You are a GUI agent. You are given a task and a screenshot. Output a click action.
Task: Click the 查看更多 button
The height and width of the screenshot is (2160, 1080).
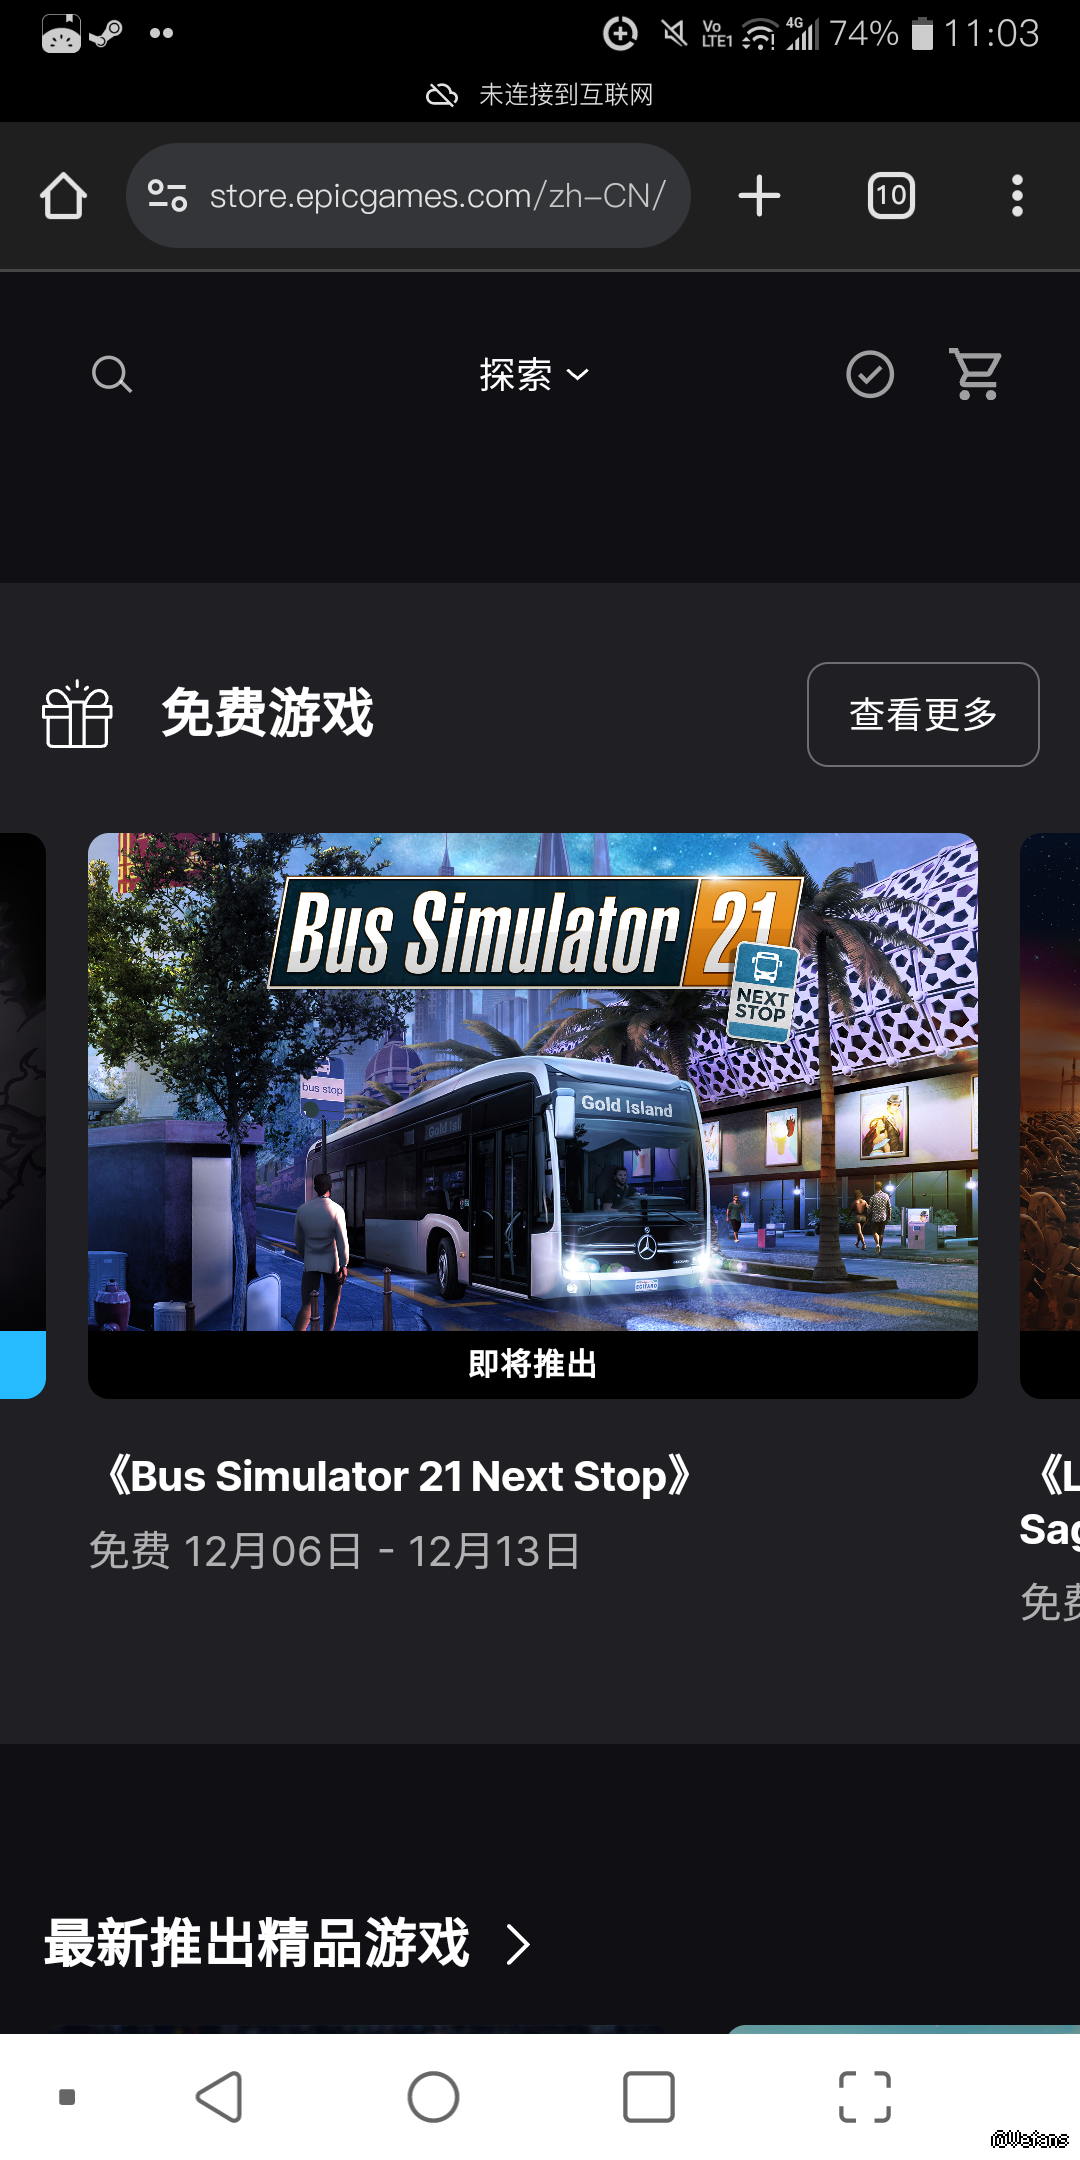pos(923,714)
